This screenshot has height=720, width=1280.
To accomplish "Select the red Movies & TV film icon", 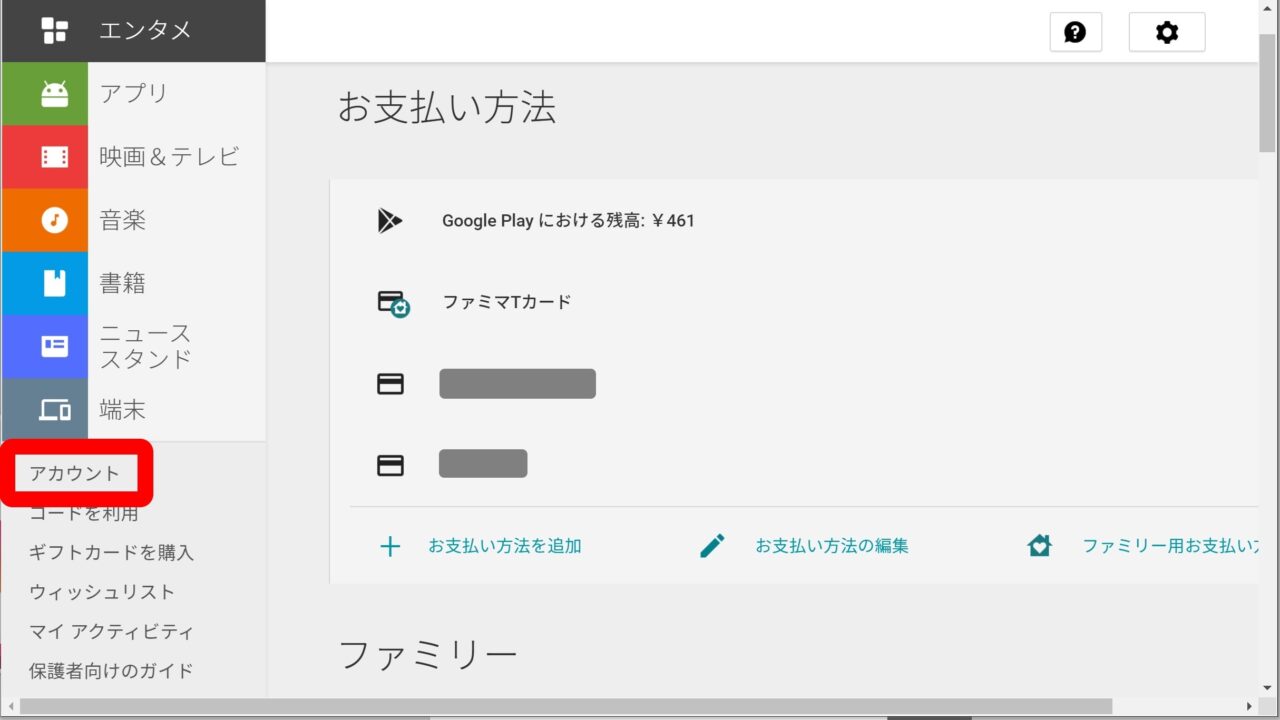I will click(54, 157).
